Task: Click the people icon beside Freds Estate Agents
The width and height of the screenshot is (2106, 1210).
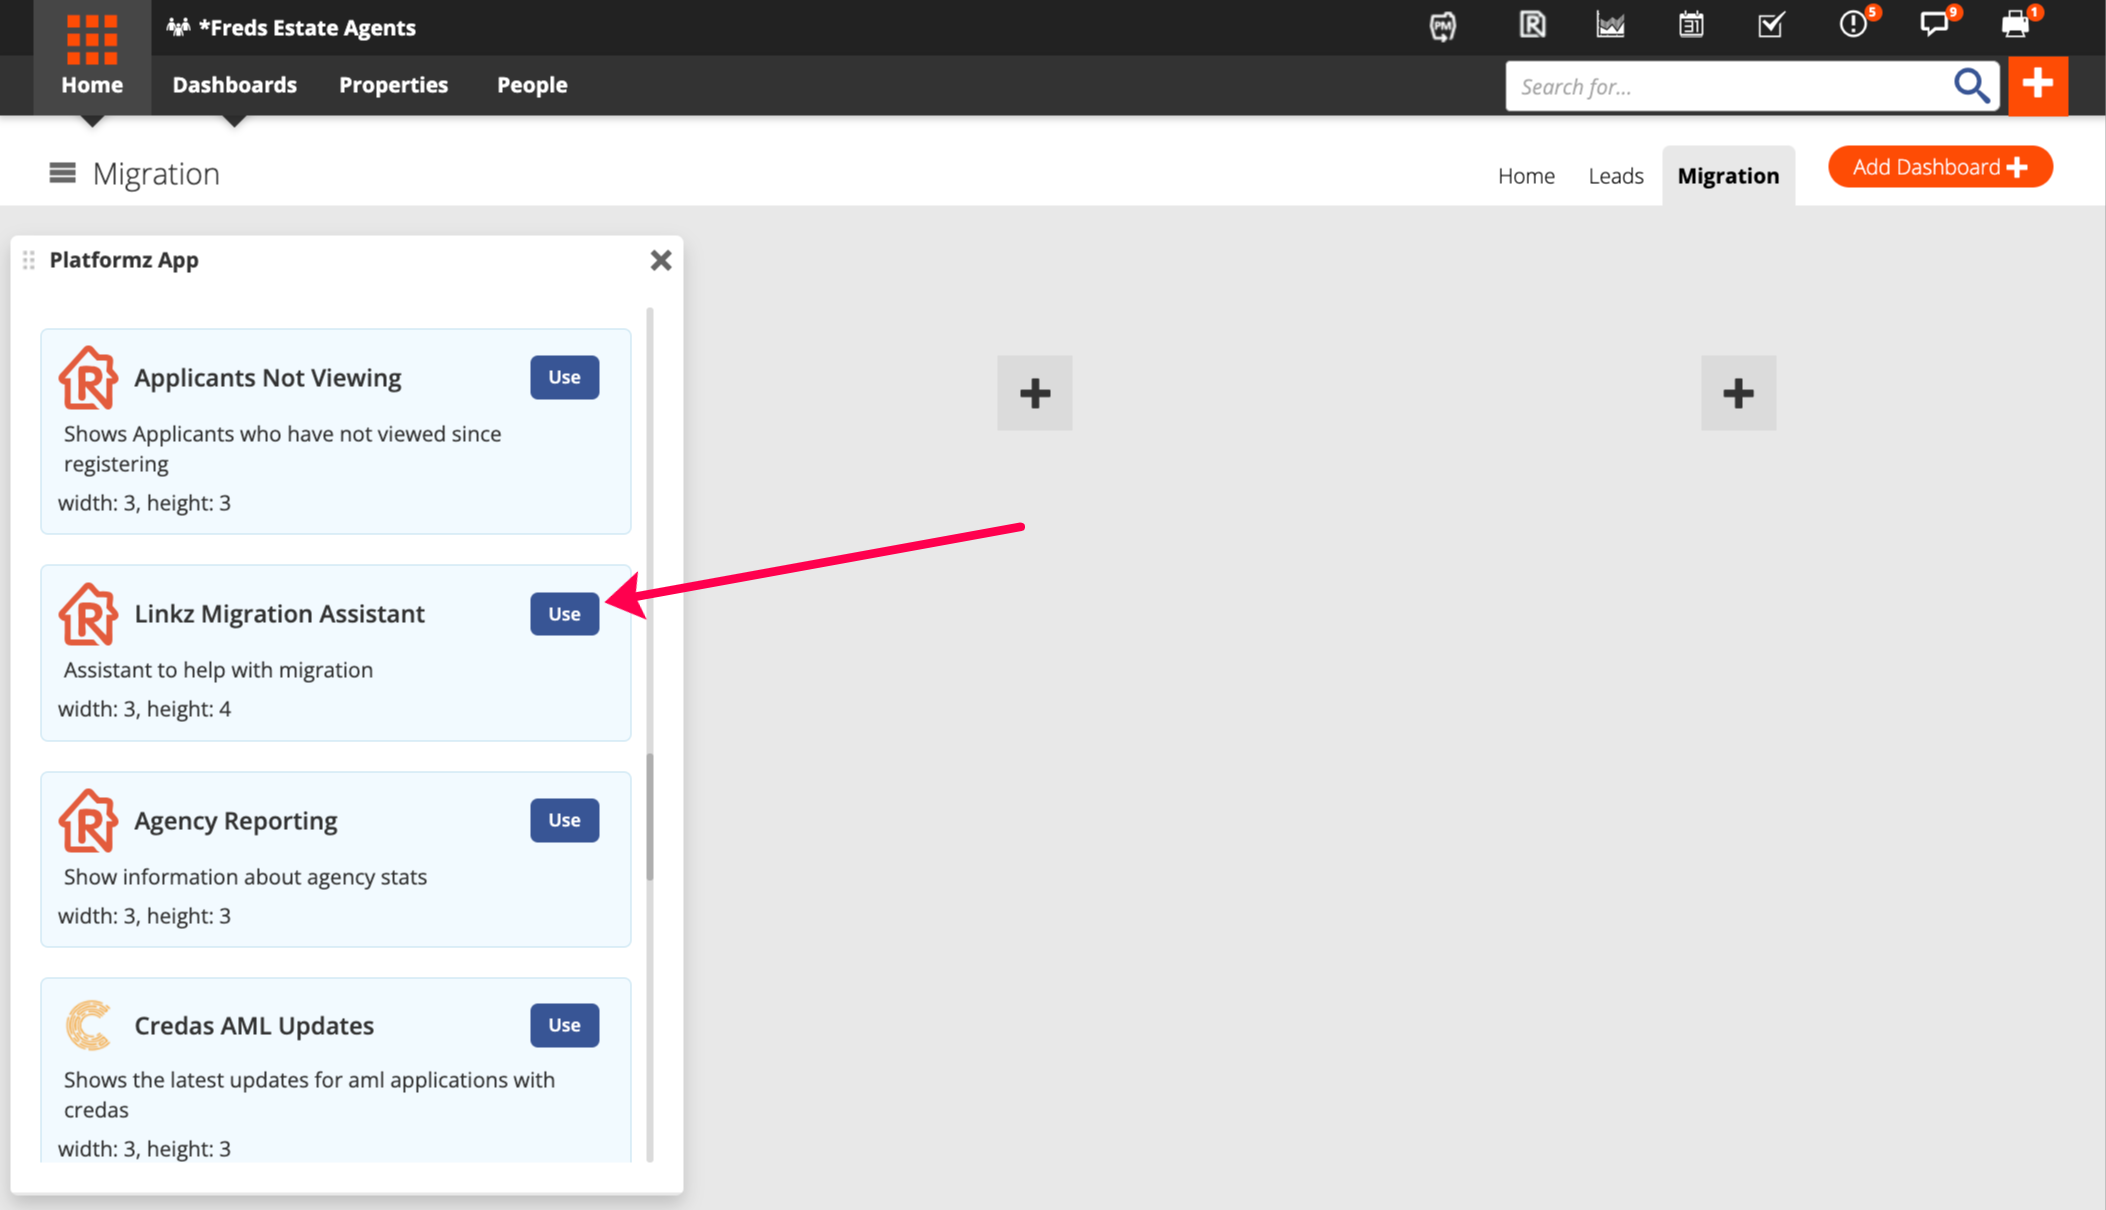Action: [178, 27]
